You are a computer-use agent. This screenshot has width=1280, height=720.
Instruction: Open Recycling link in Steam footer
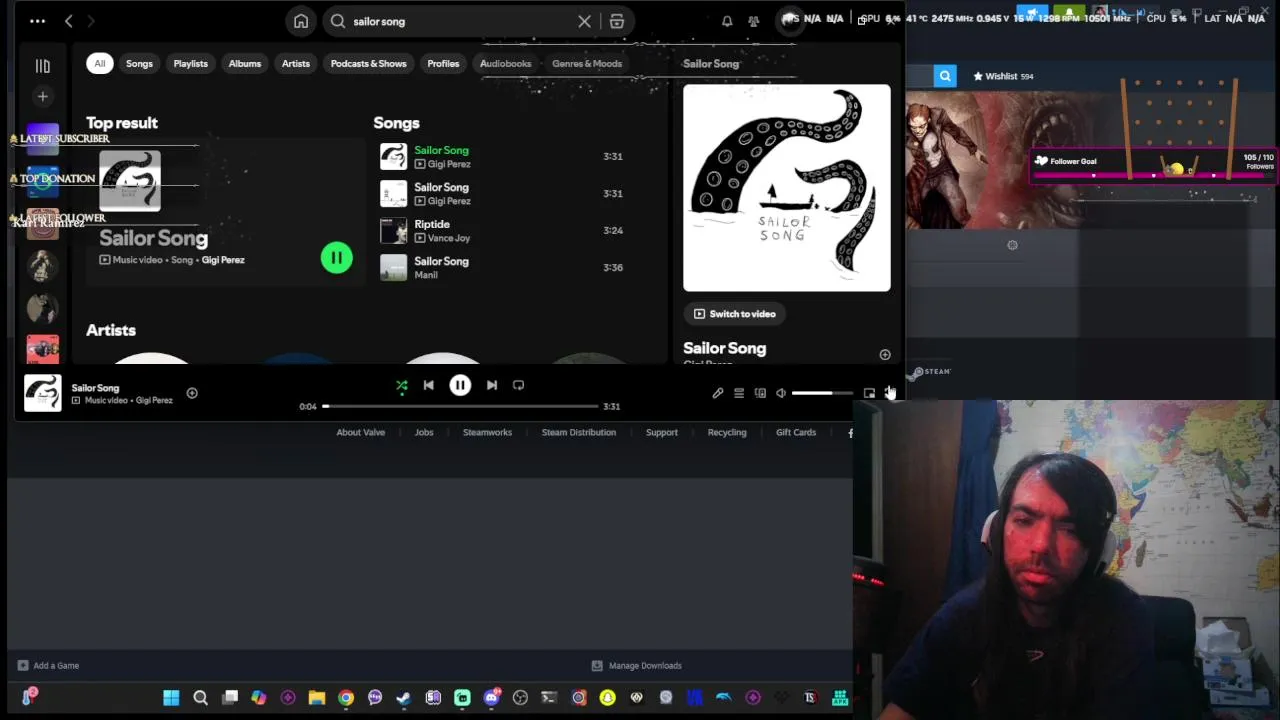(727, 432)
